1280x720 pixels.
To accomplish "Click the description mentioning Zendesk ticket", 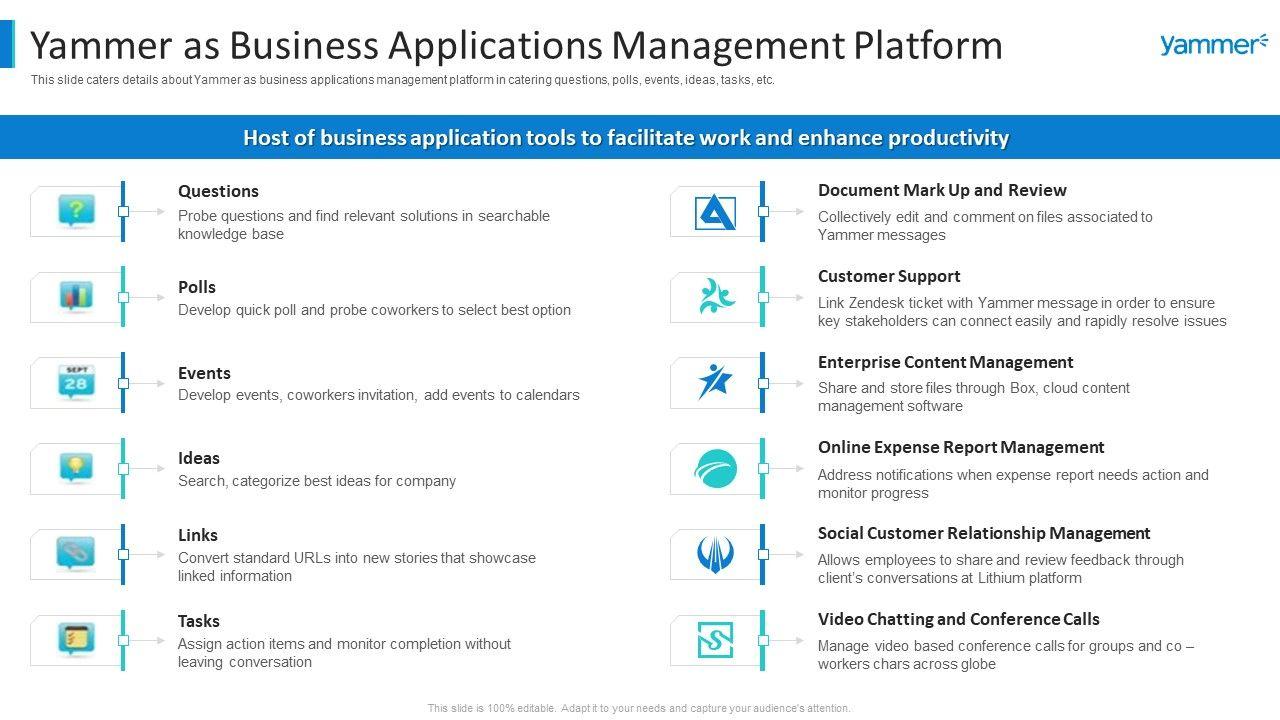I will [x=1022, y=312].
